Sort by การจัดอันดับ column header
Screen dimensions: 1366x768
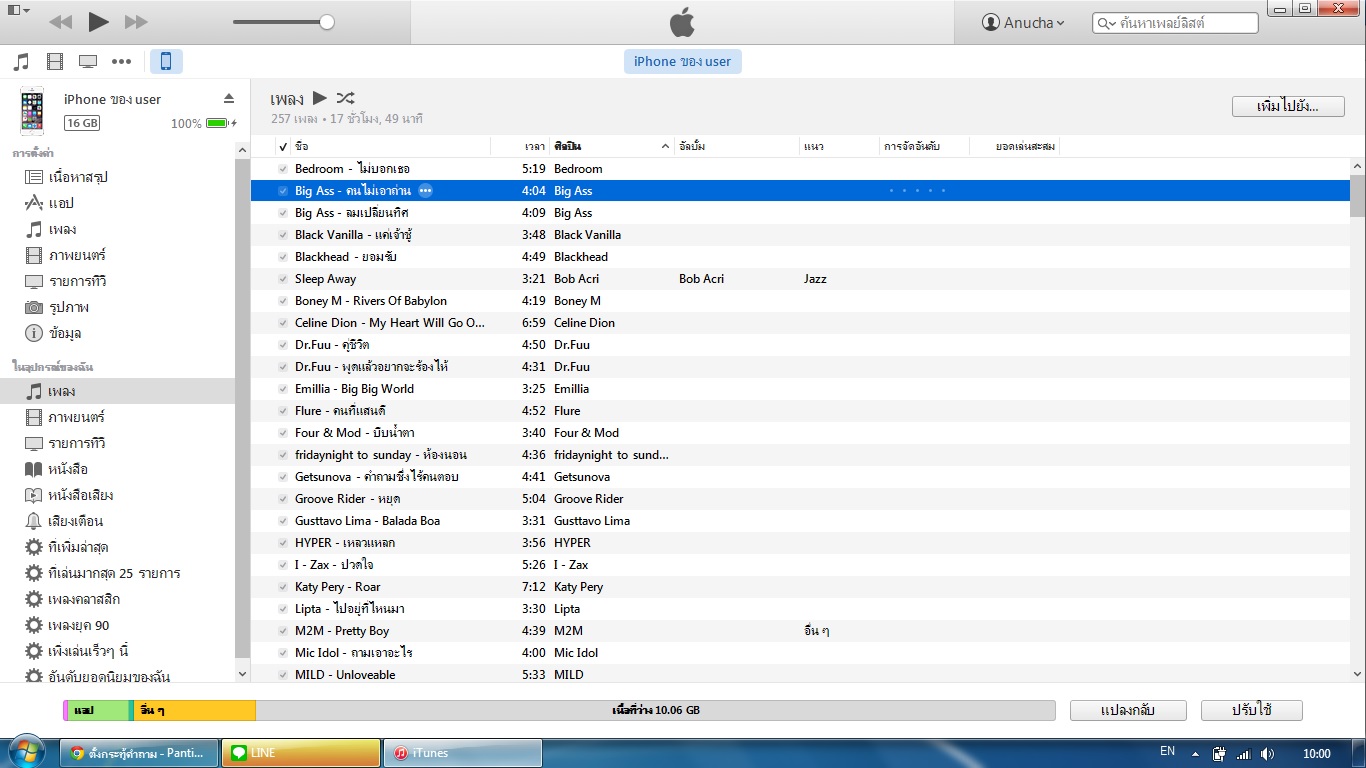(924, 147)
